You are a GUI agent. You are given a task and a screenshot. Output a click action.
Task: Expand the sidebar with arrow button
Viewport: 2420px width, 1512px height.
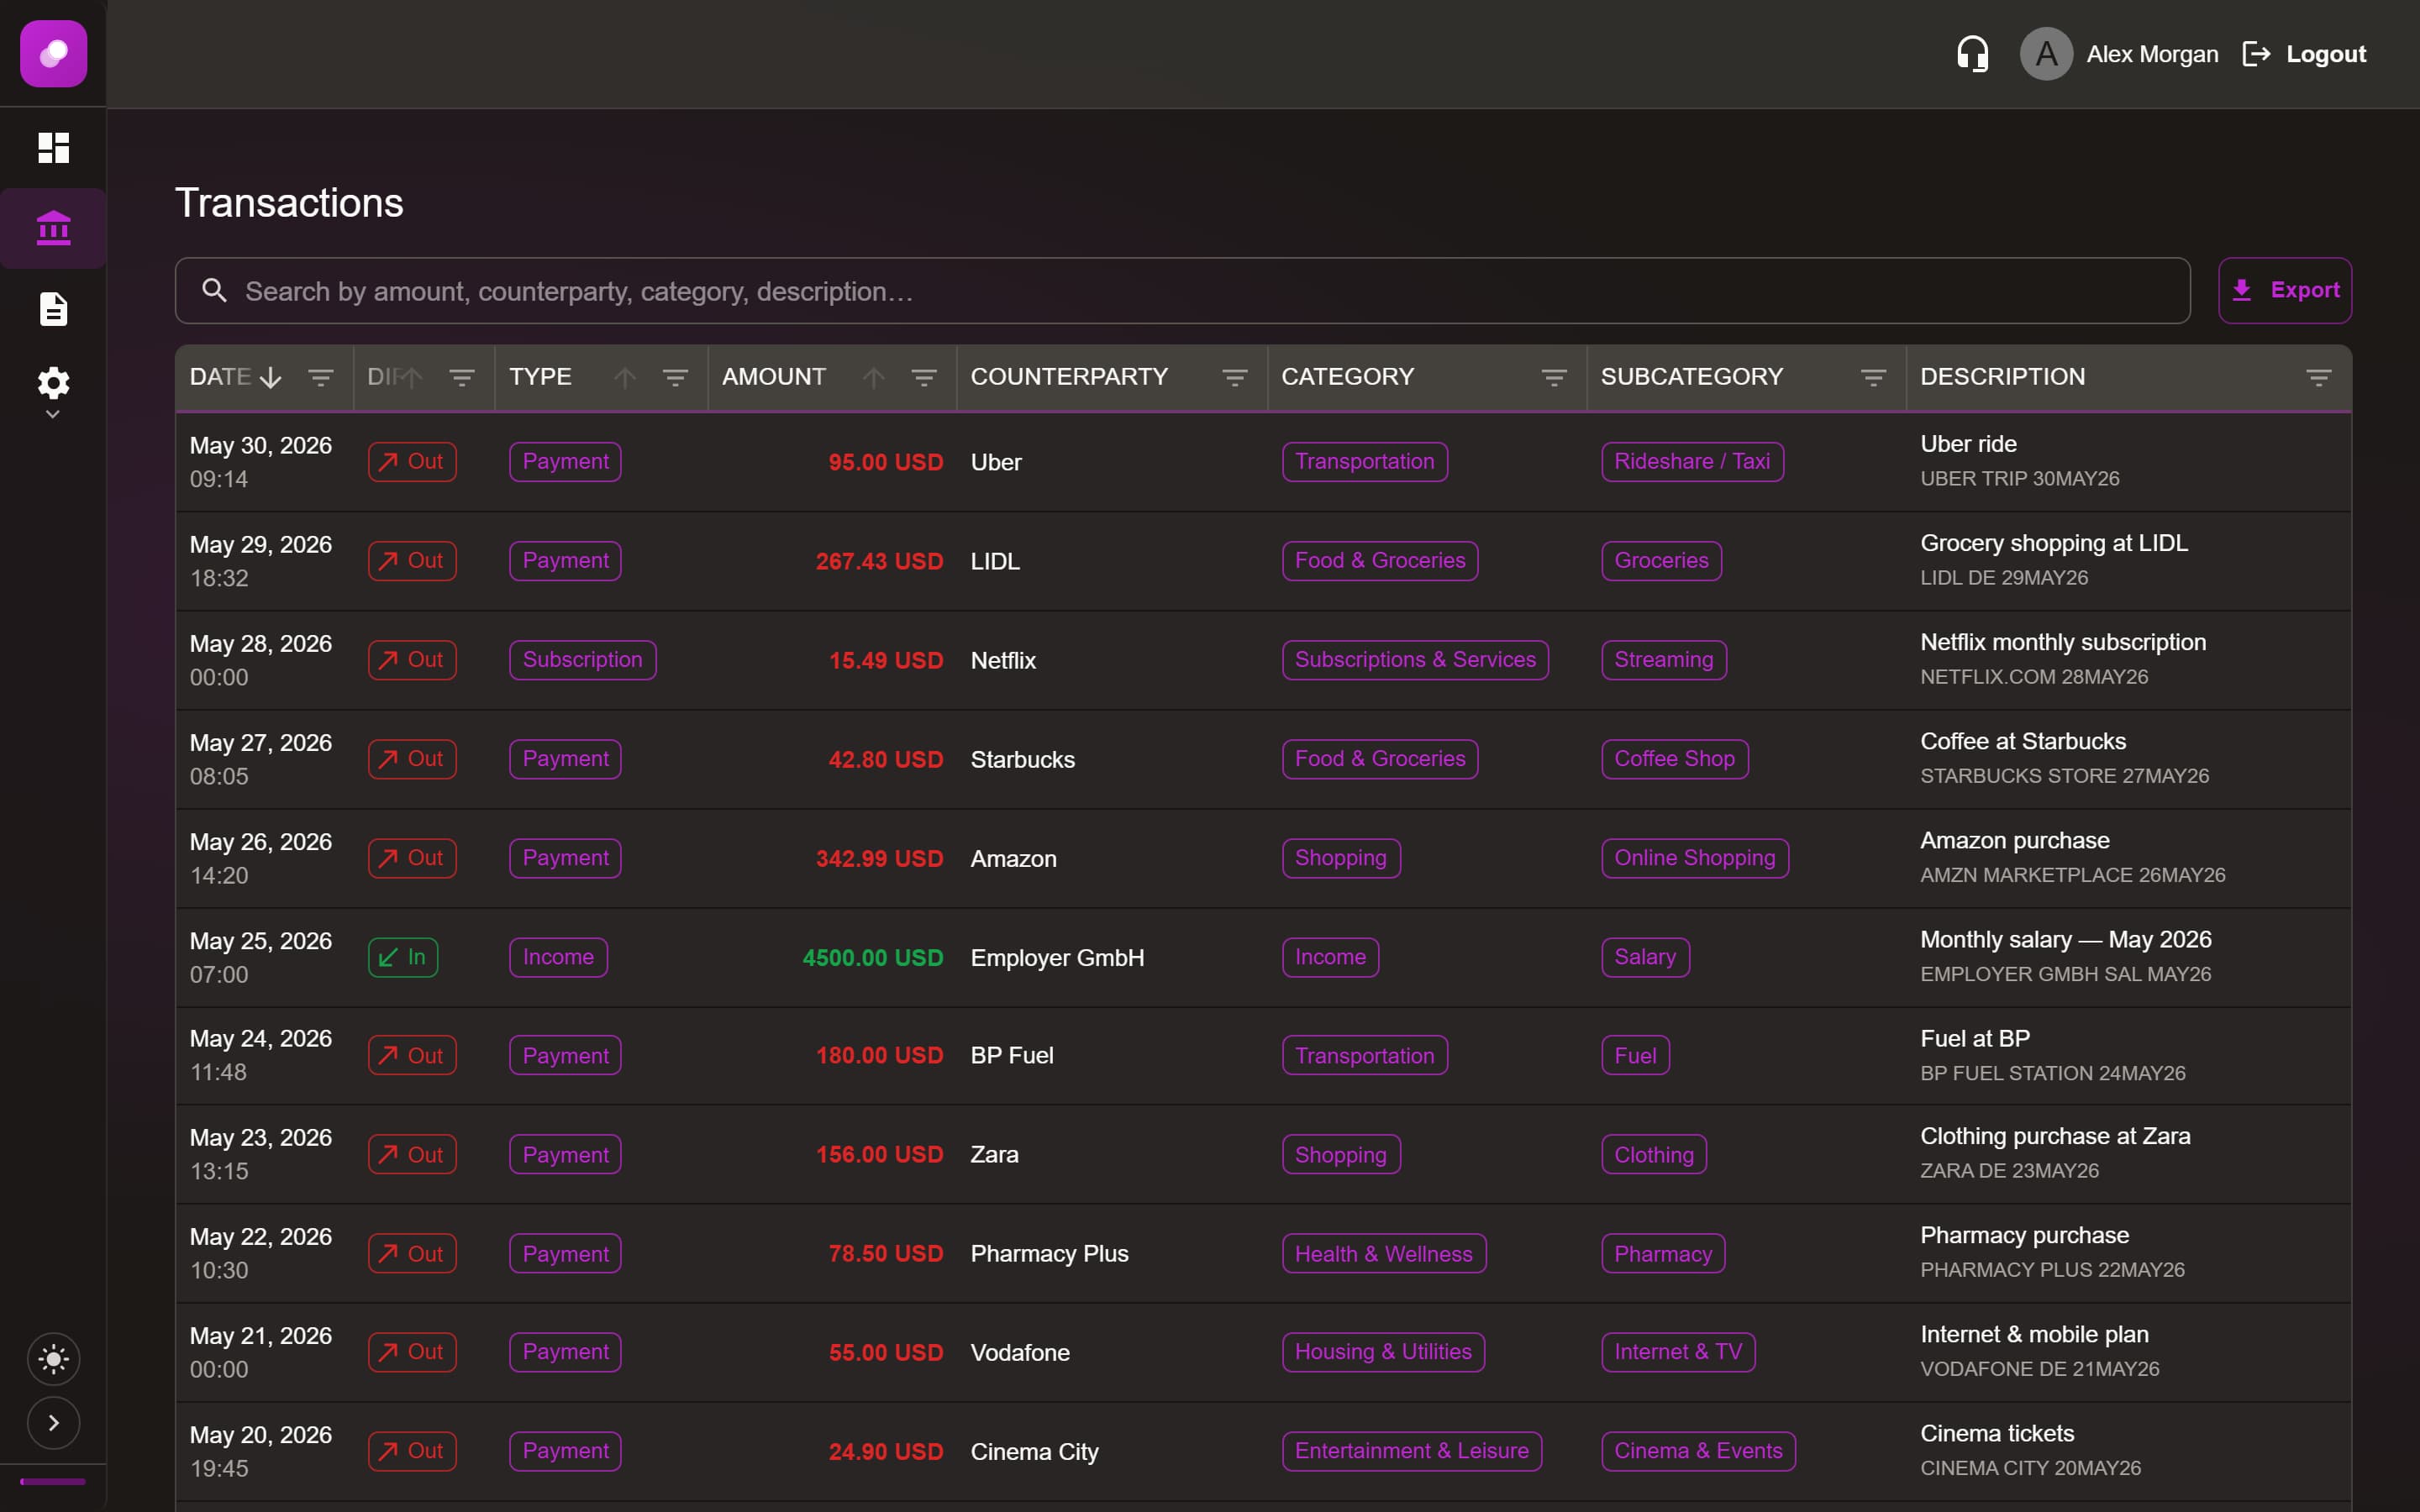[53, 1423]
